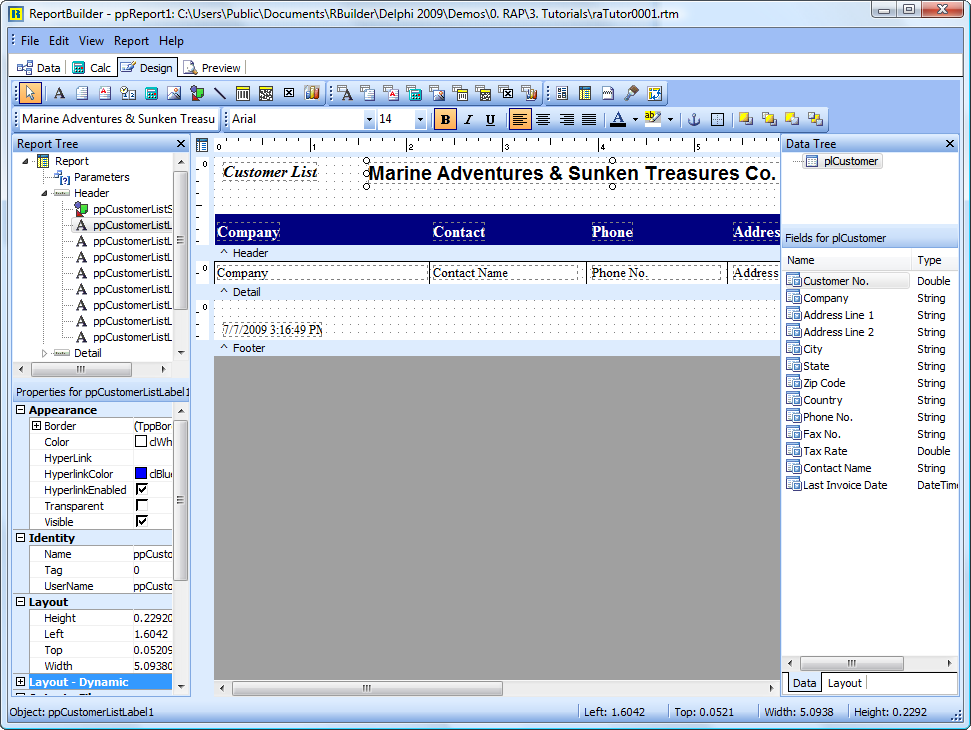
Task: Open the font color dropdown arrow
Action: 635,119
